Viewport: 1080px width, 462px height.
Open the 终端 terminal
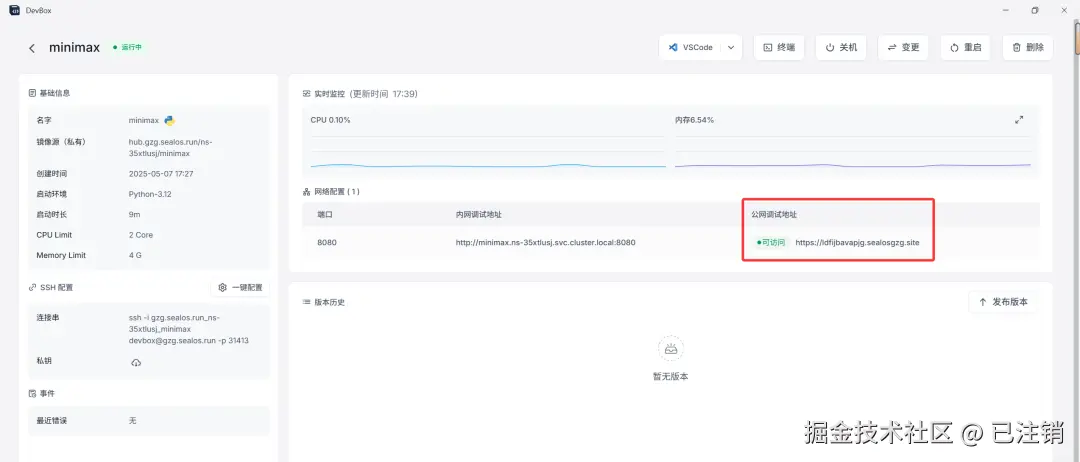(779, 48)
